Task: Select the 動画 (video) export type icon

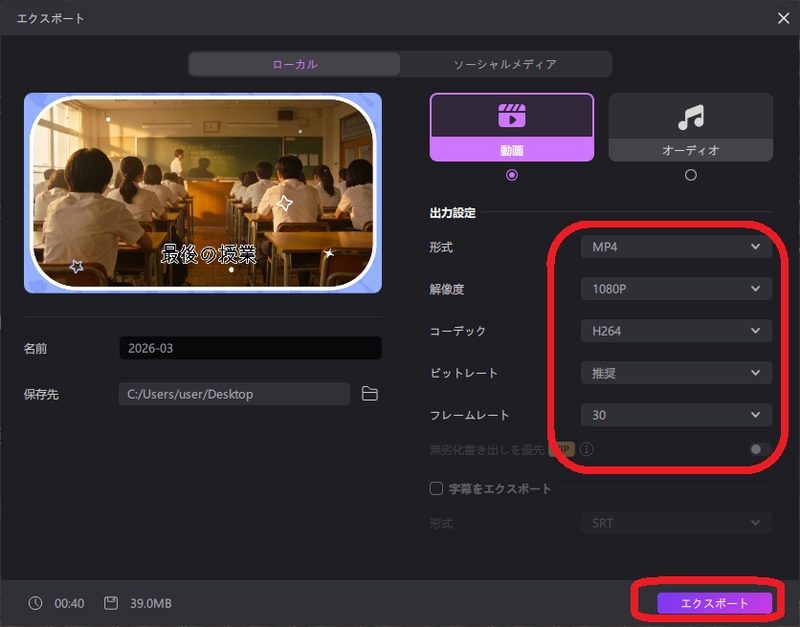Action: (x=513, y=125)
